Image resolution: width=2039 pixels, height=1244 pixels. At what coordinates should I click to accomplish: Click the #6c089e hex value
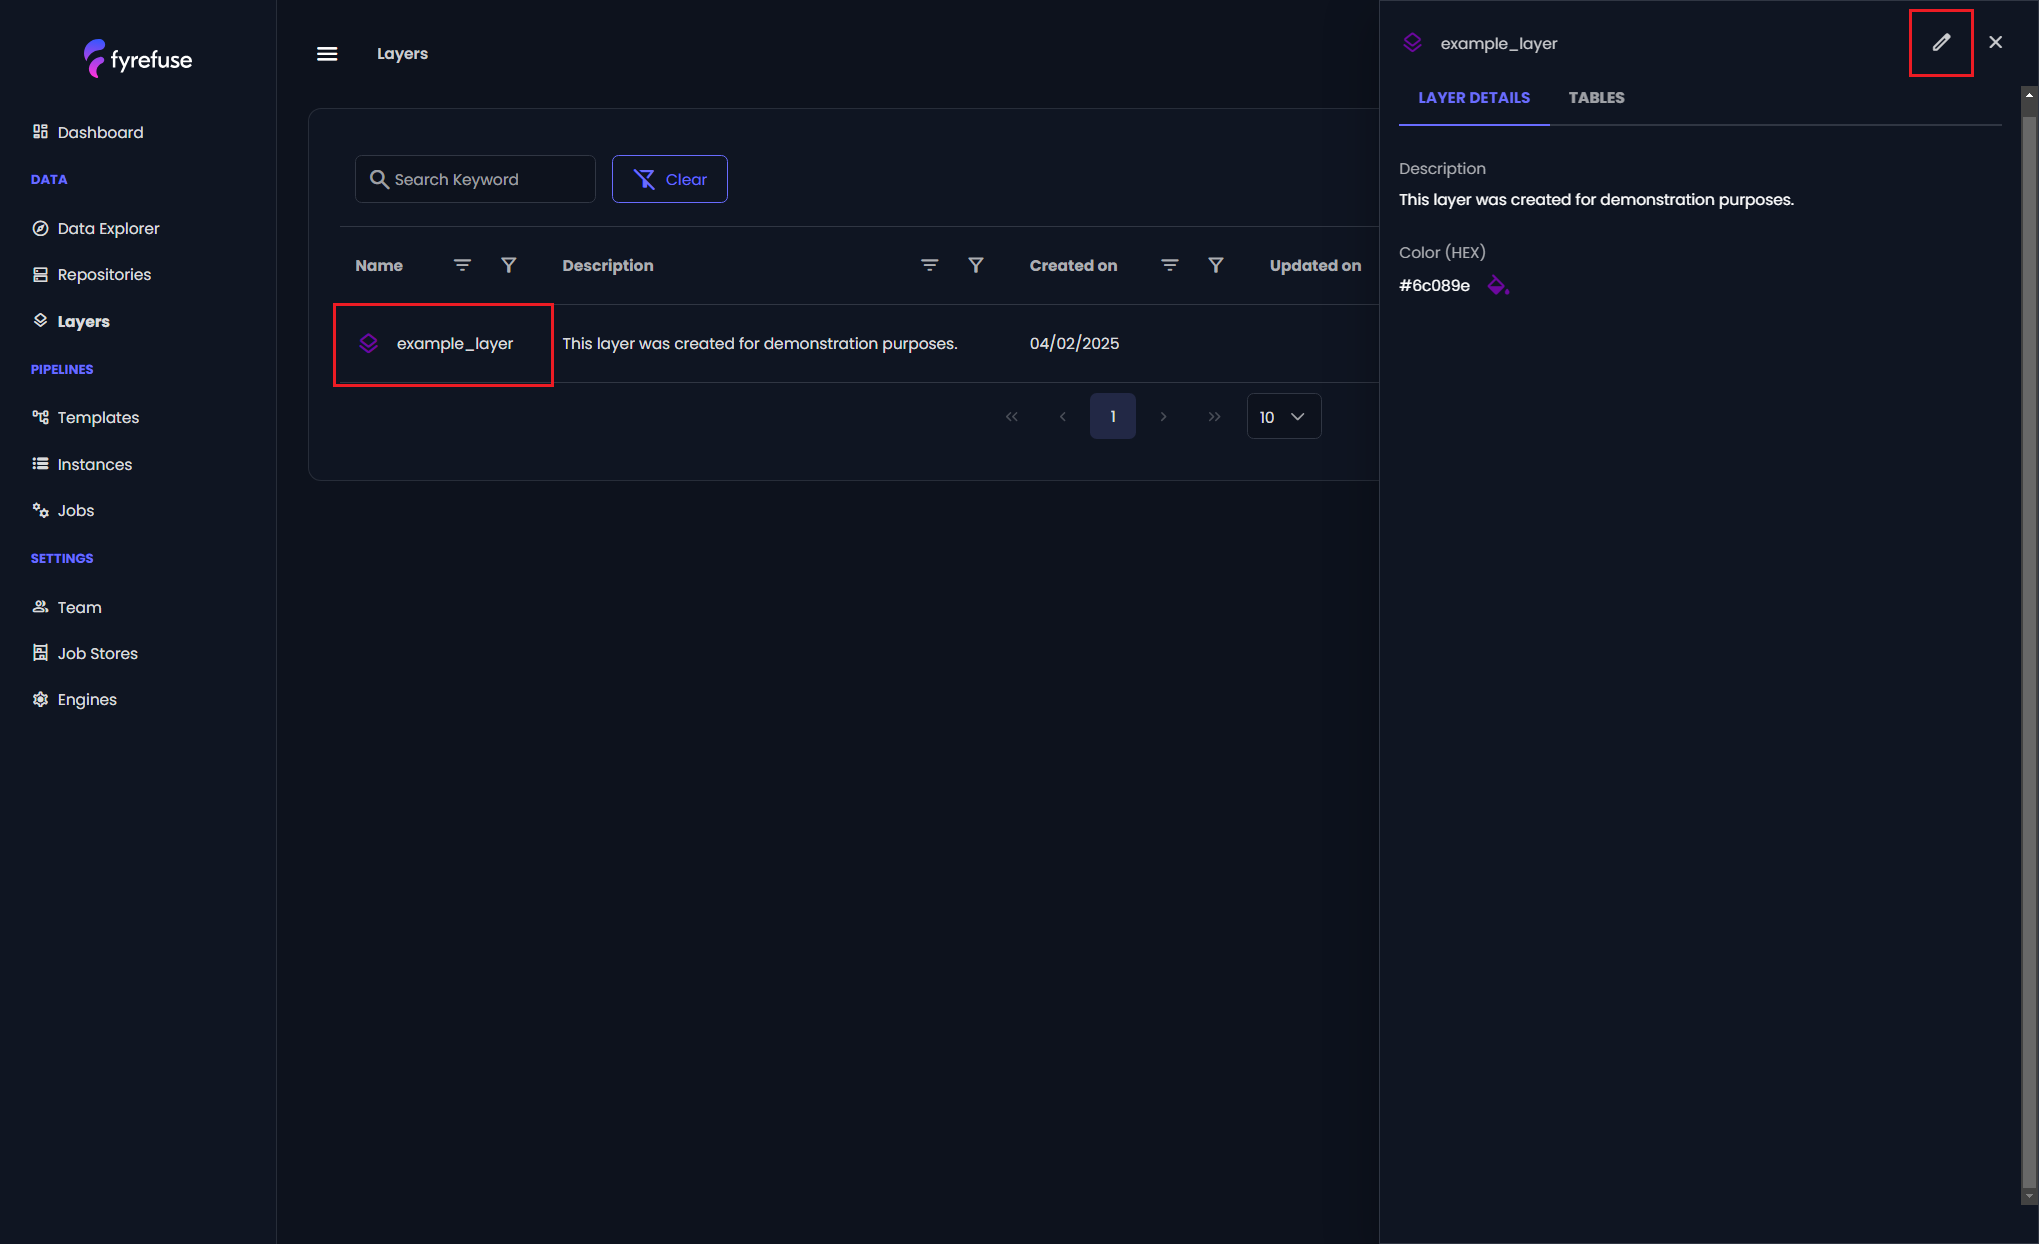[1434, 285]
